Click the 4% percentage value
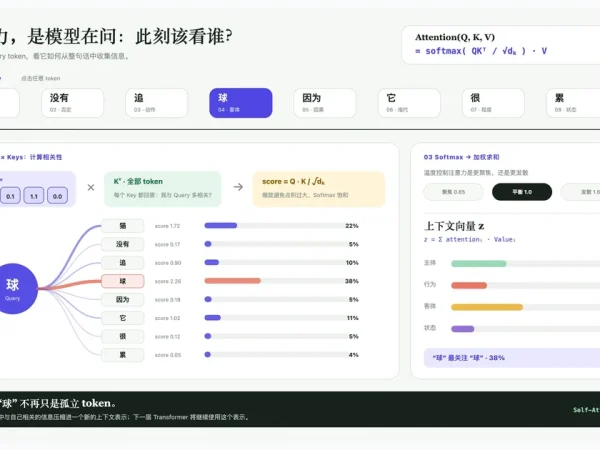The width and height of the screenshot is (600, 450). (x=354, y=355)
